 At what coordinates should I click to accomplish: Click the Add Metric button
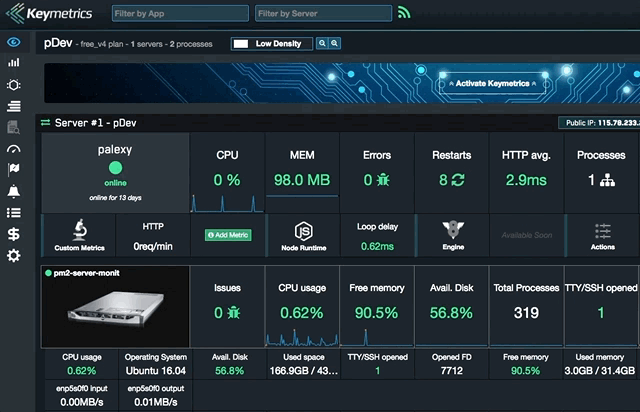click(x=228, y=235)
